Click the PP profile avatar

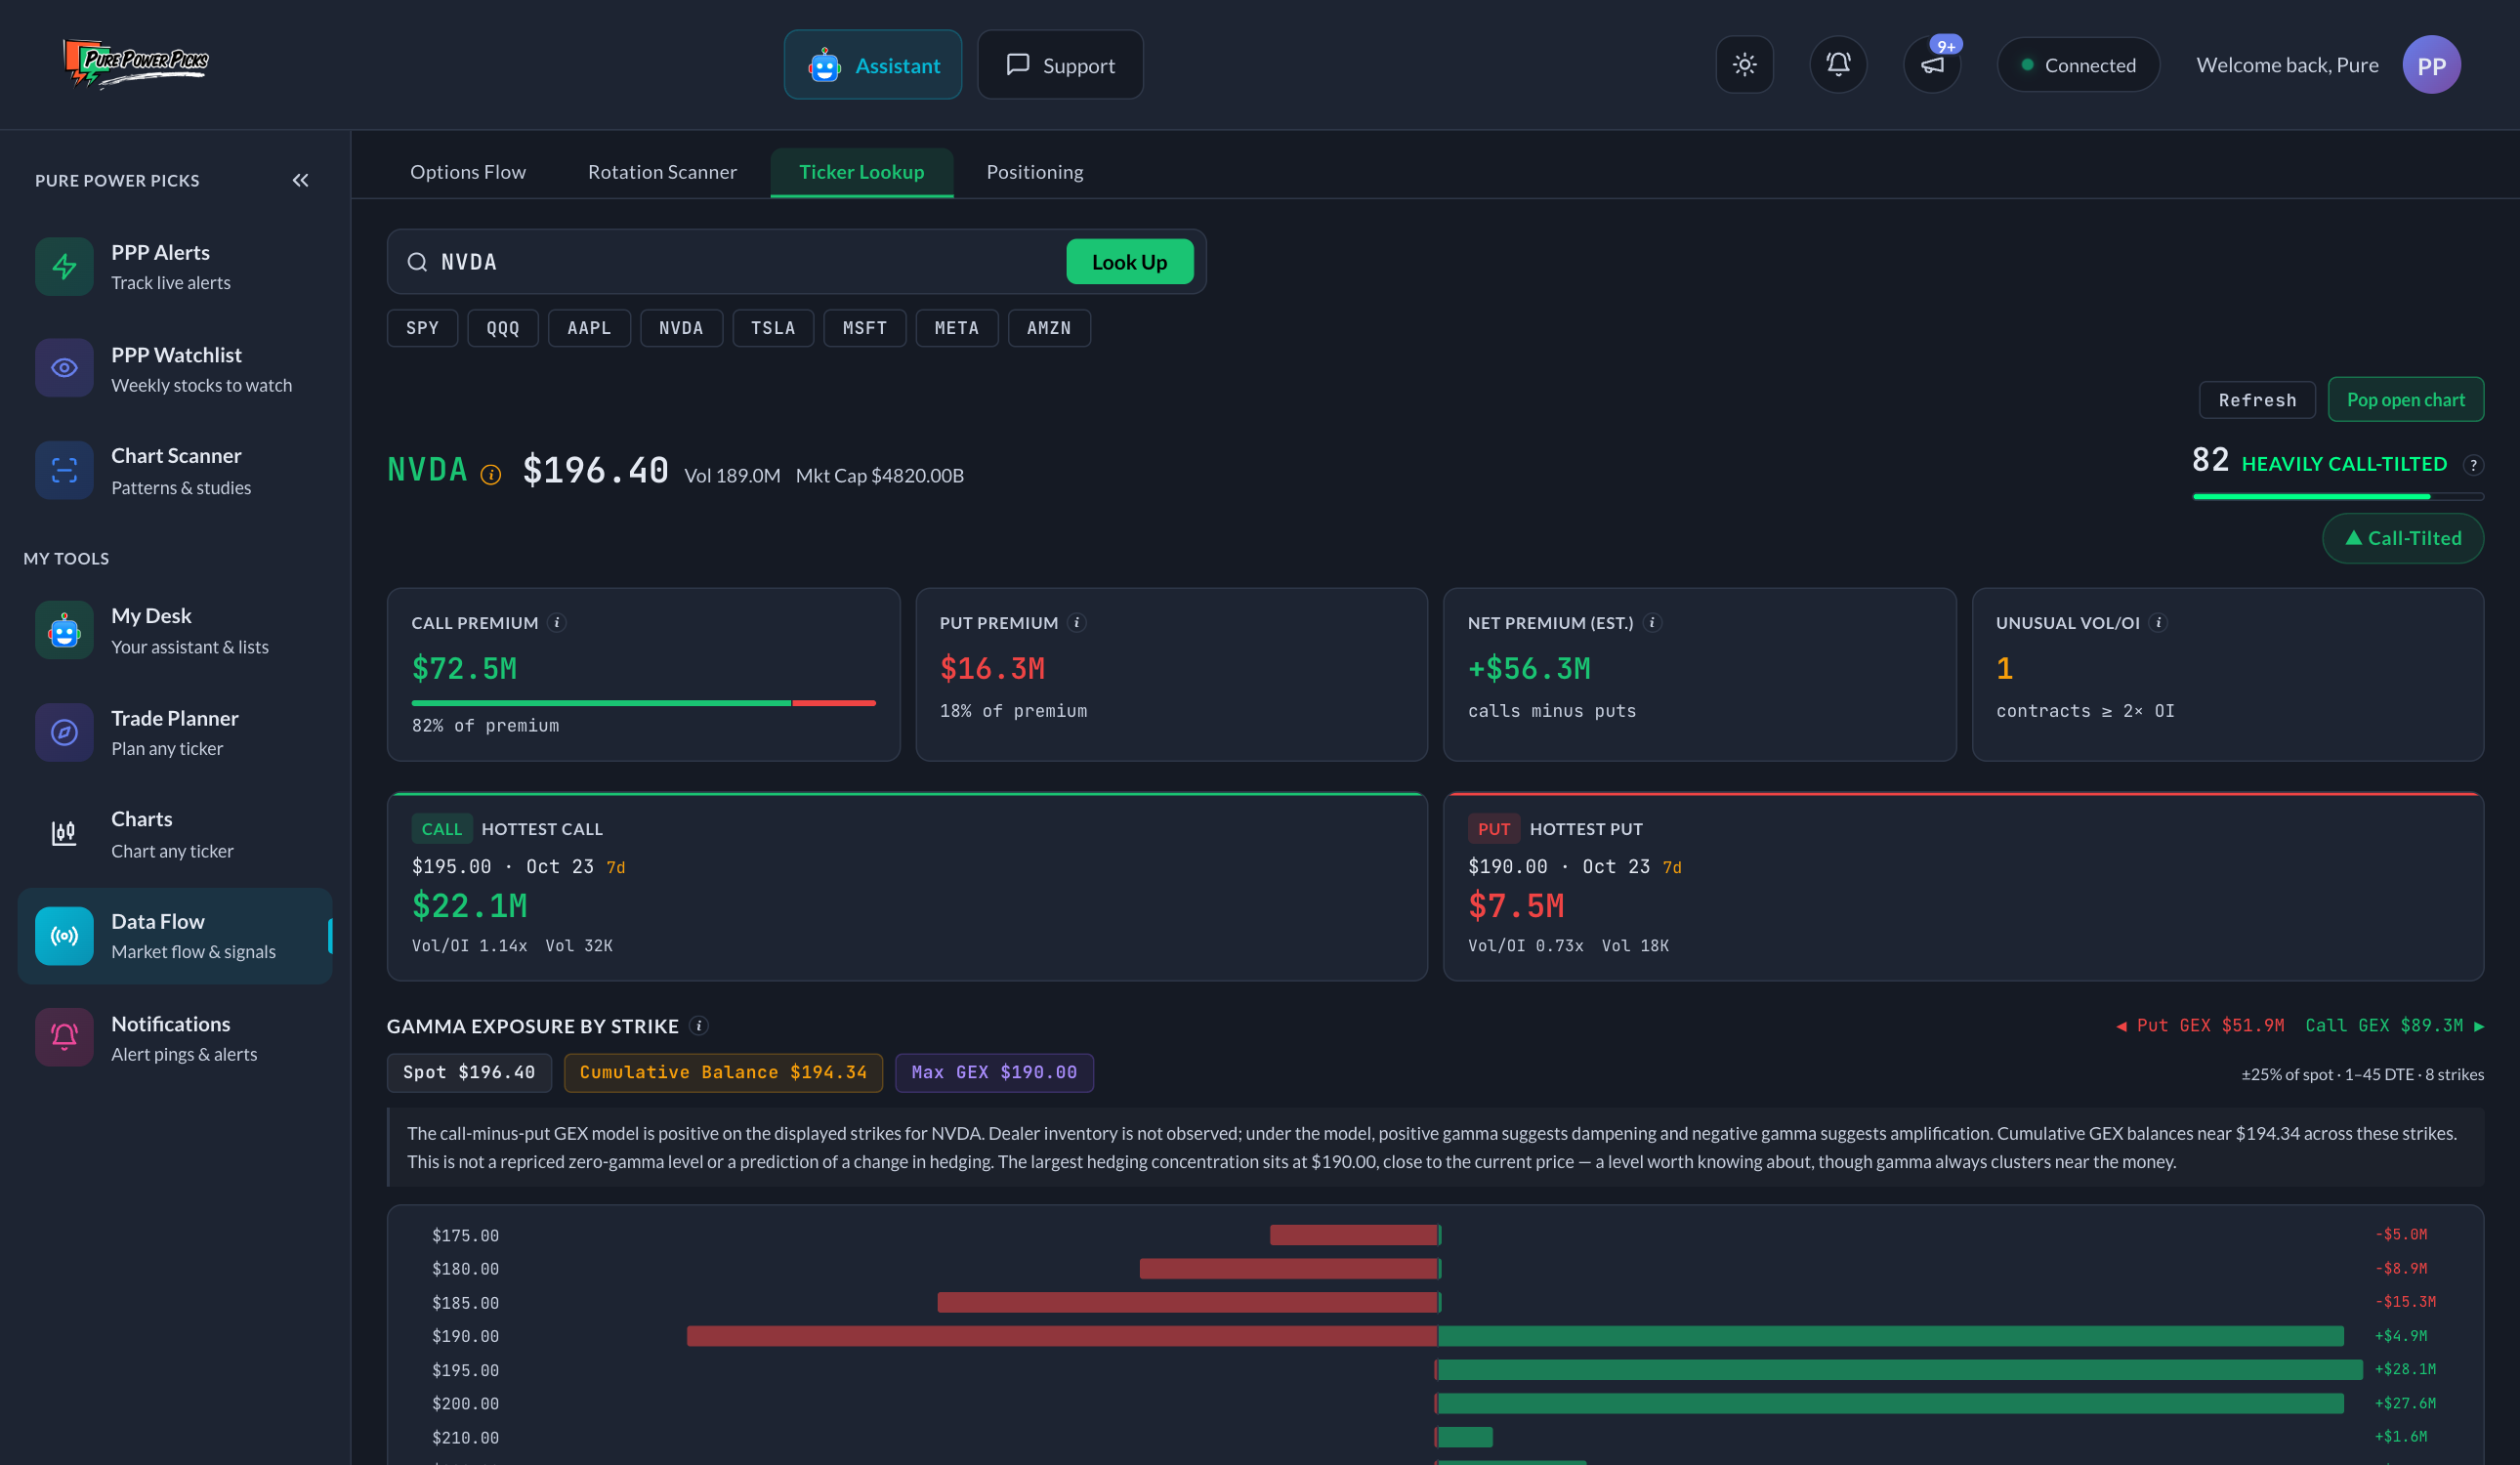2431,65
